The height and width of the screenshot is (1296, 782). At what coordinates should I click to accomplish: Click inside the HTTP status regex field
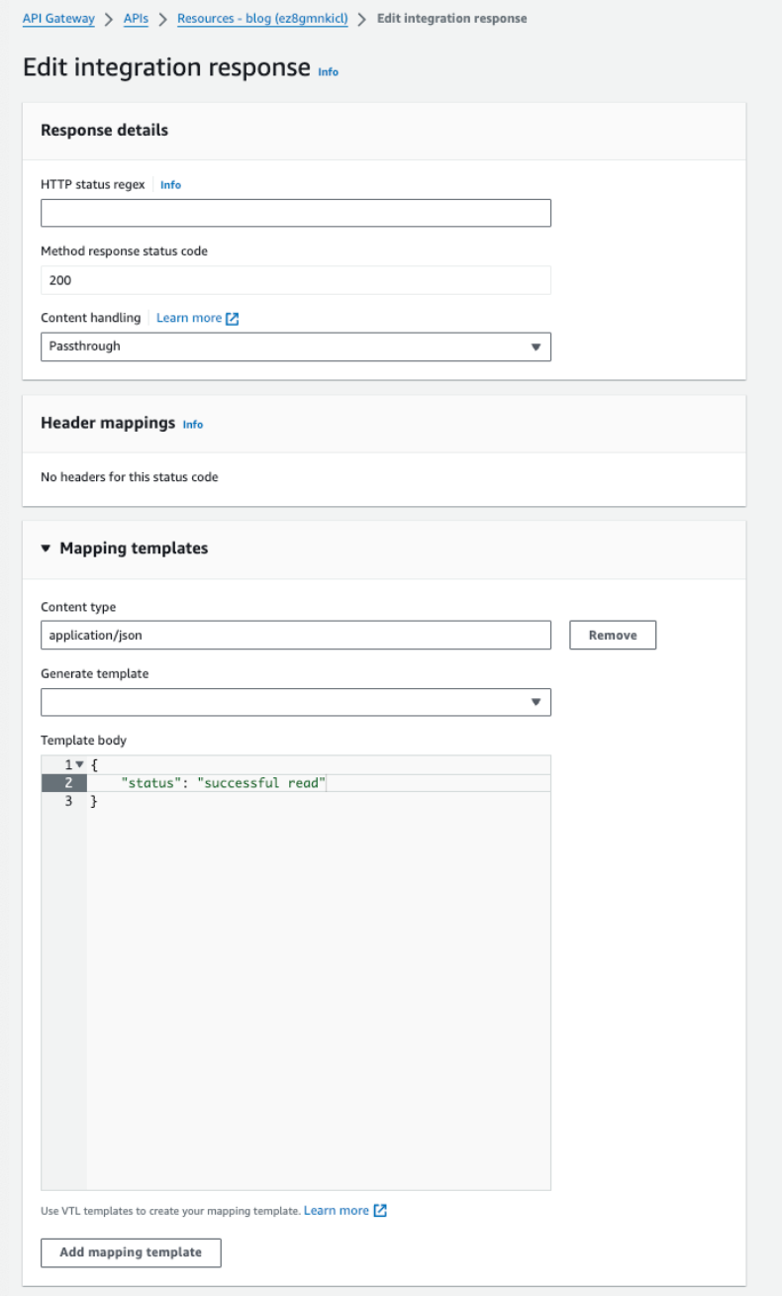point(295,212)
